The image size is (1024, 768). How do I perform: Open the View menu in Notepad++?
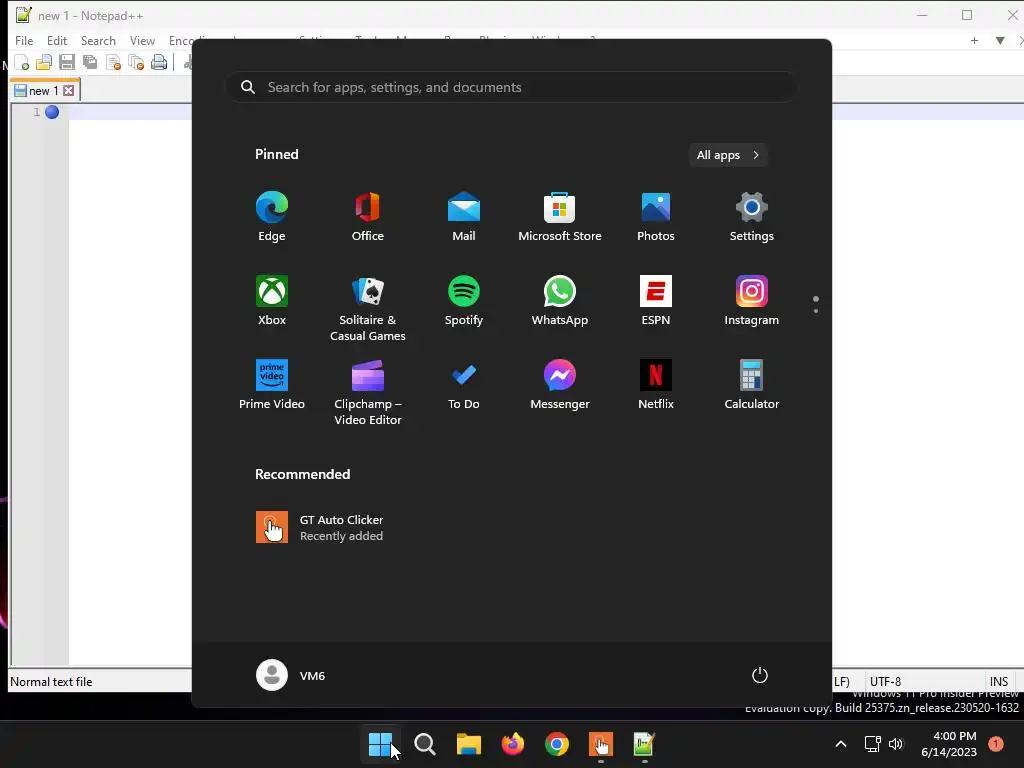tap(142, 40)
